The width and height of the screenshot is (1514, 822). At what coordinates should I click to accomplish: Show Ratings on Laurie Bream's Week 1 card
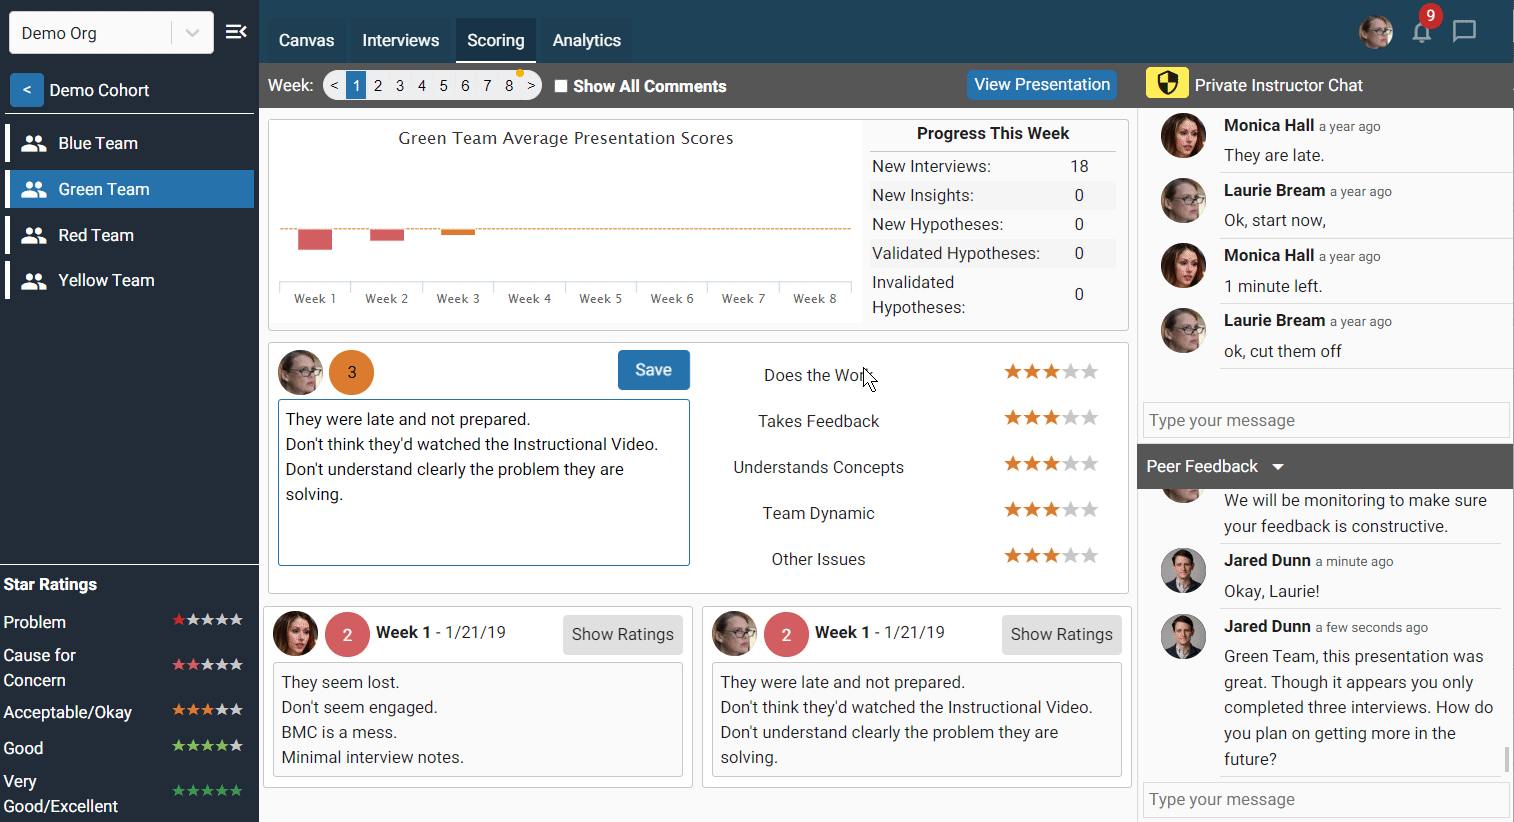tap(1061, 634)
